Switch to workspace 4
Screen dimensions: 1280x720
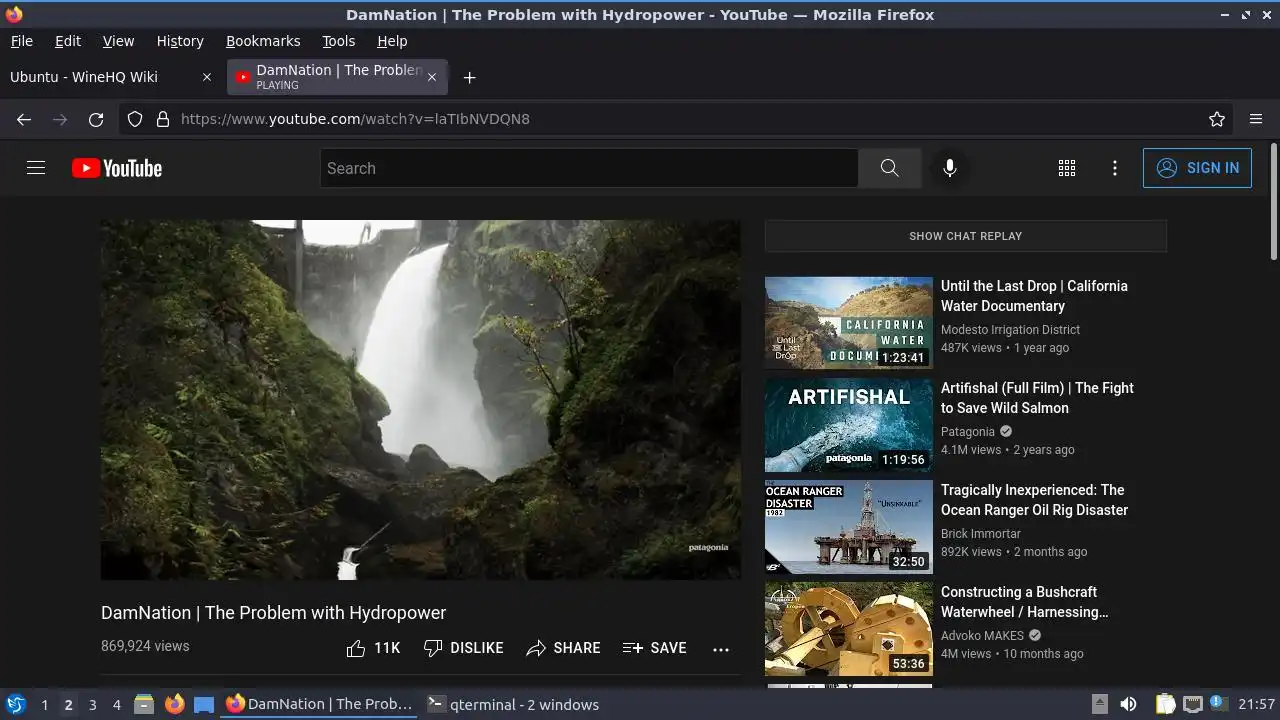116,704
